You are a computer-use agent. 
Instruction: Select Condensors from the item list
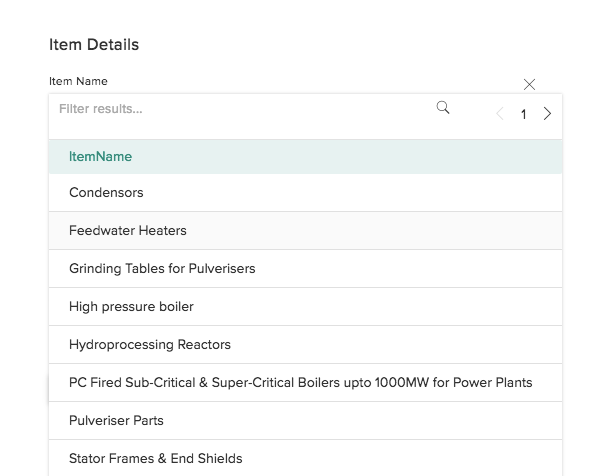coord(305,192)
